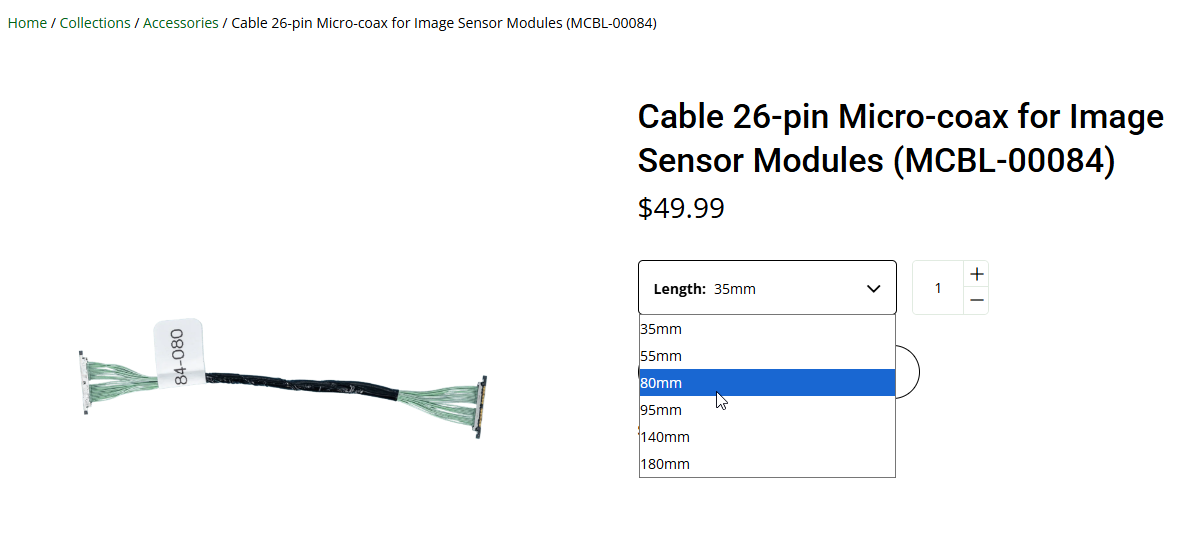The width and height of the screenshot is (1200, 554).
Task: Pick the highlighted 80mm option
Action: click(661, 383)
